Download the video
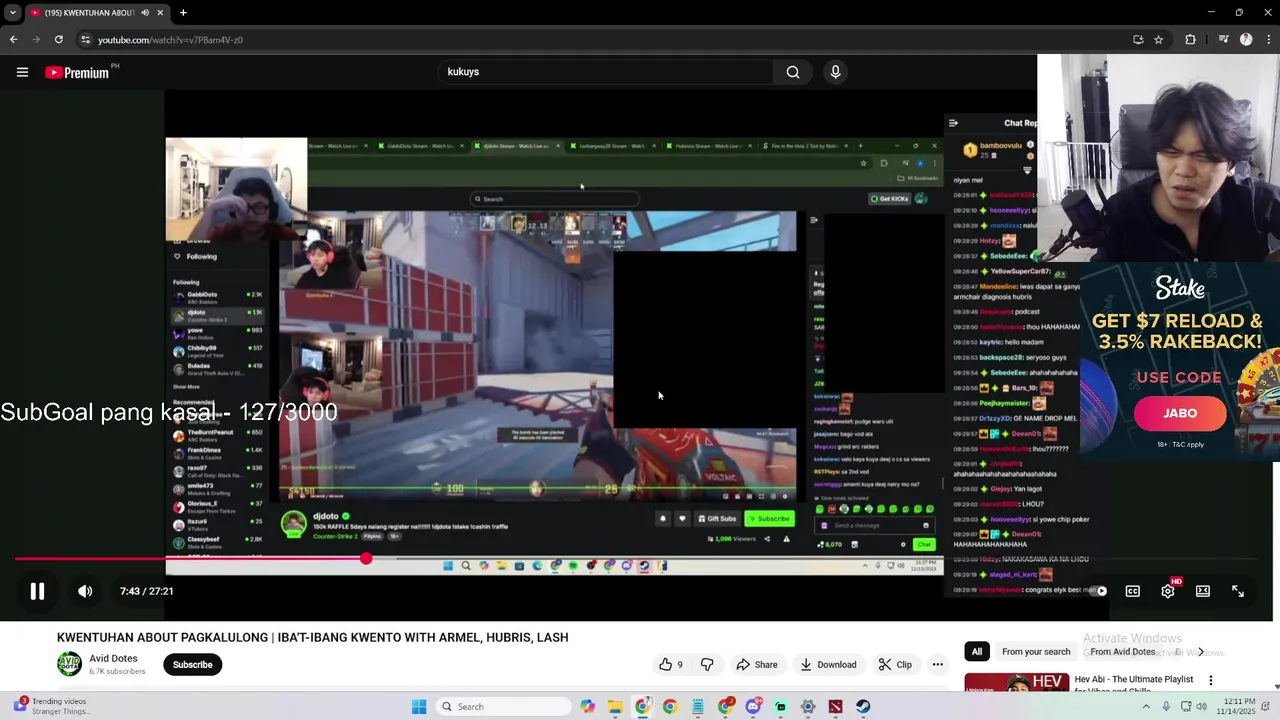The height and width of the screenshot is (720, 1280). click(828, 664)
